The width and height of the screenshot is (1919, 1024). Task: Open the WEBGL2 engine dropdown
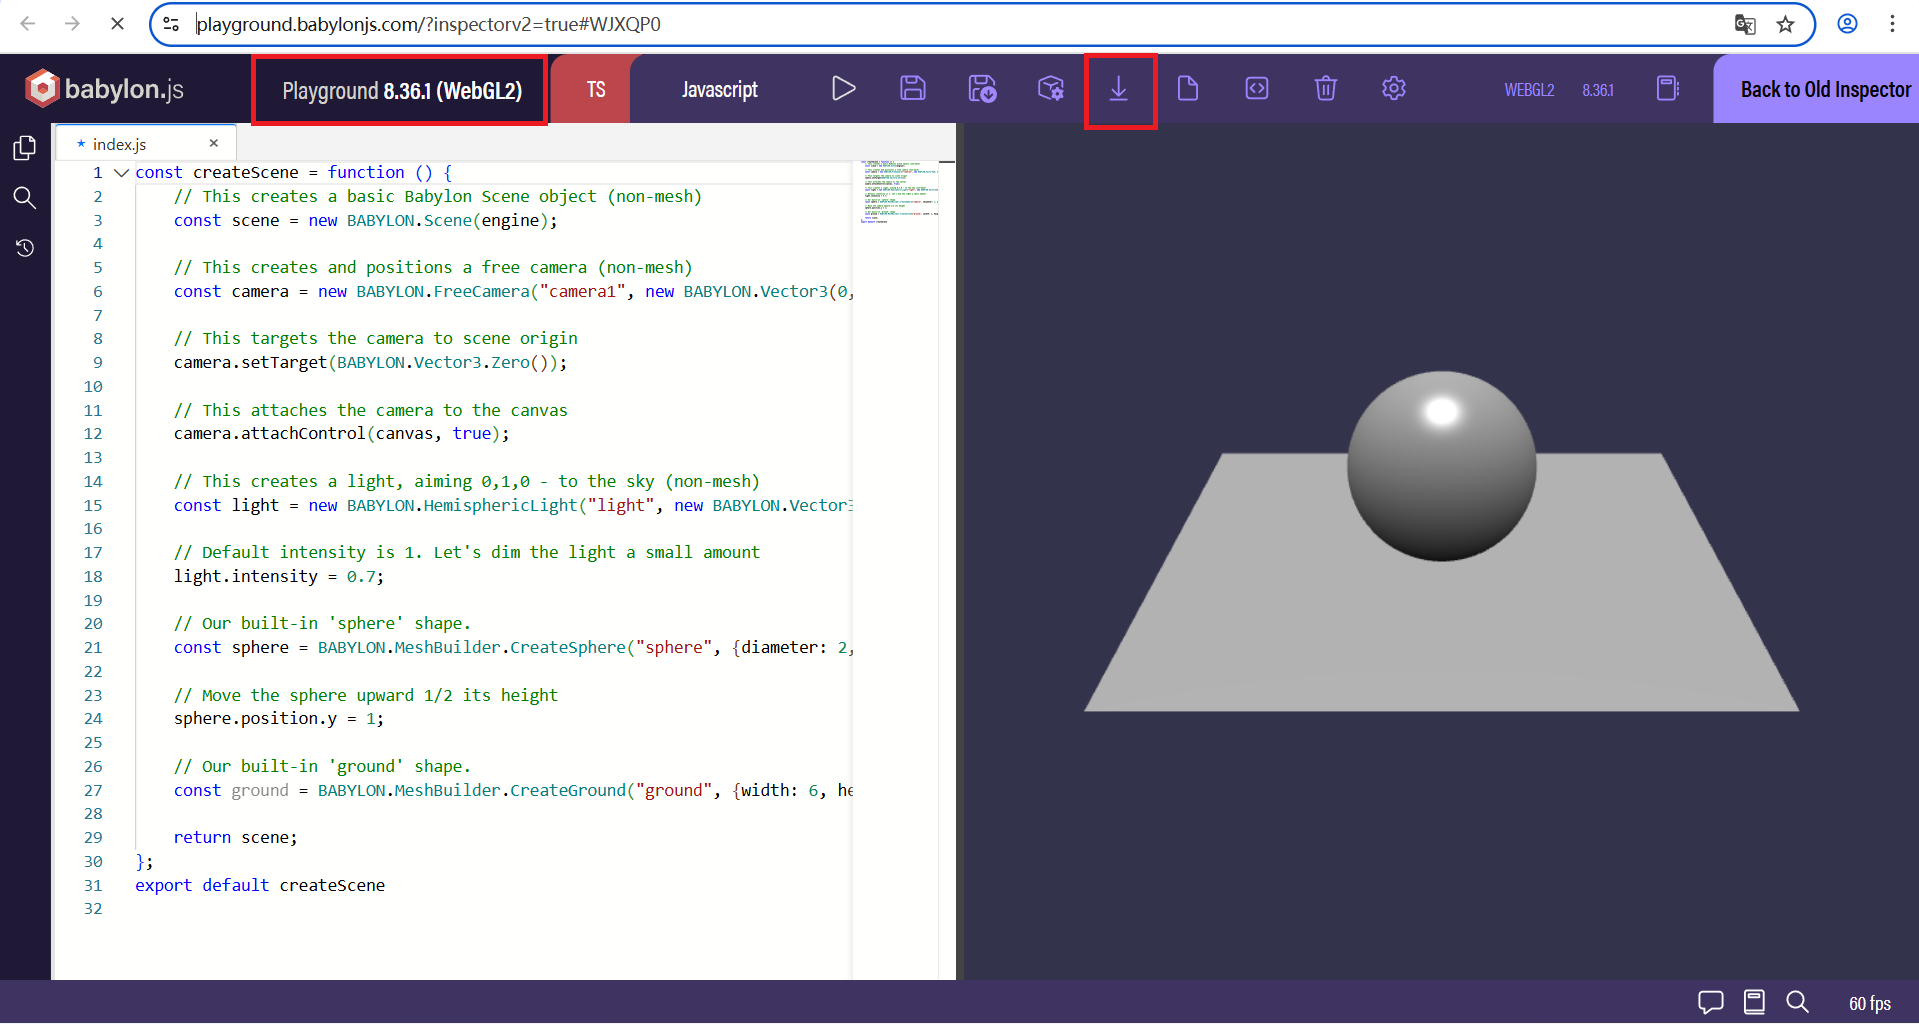coord(1529,90)
